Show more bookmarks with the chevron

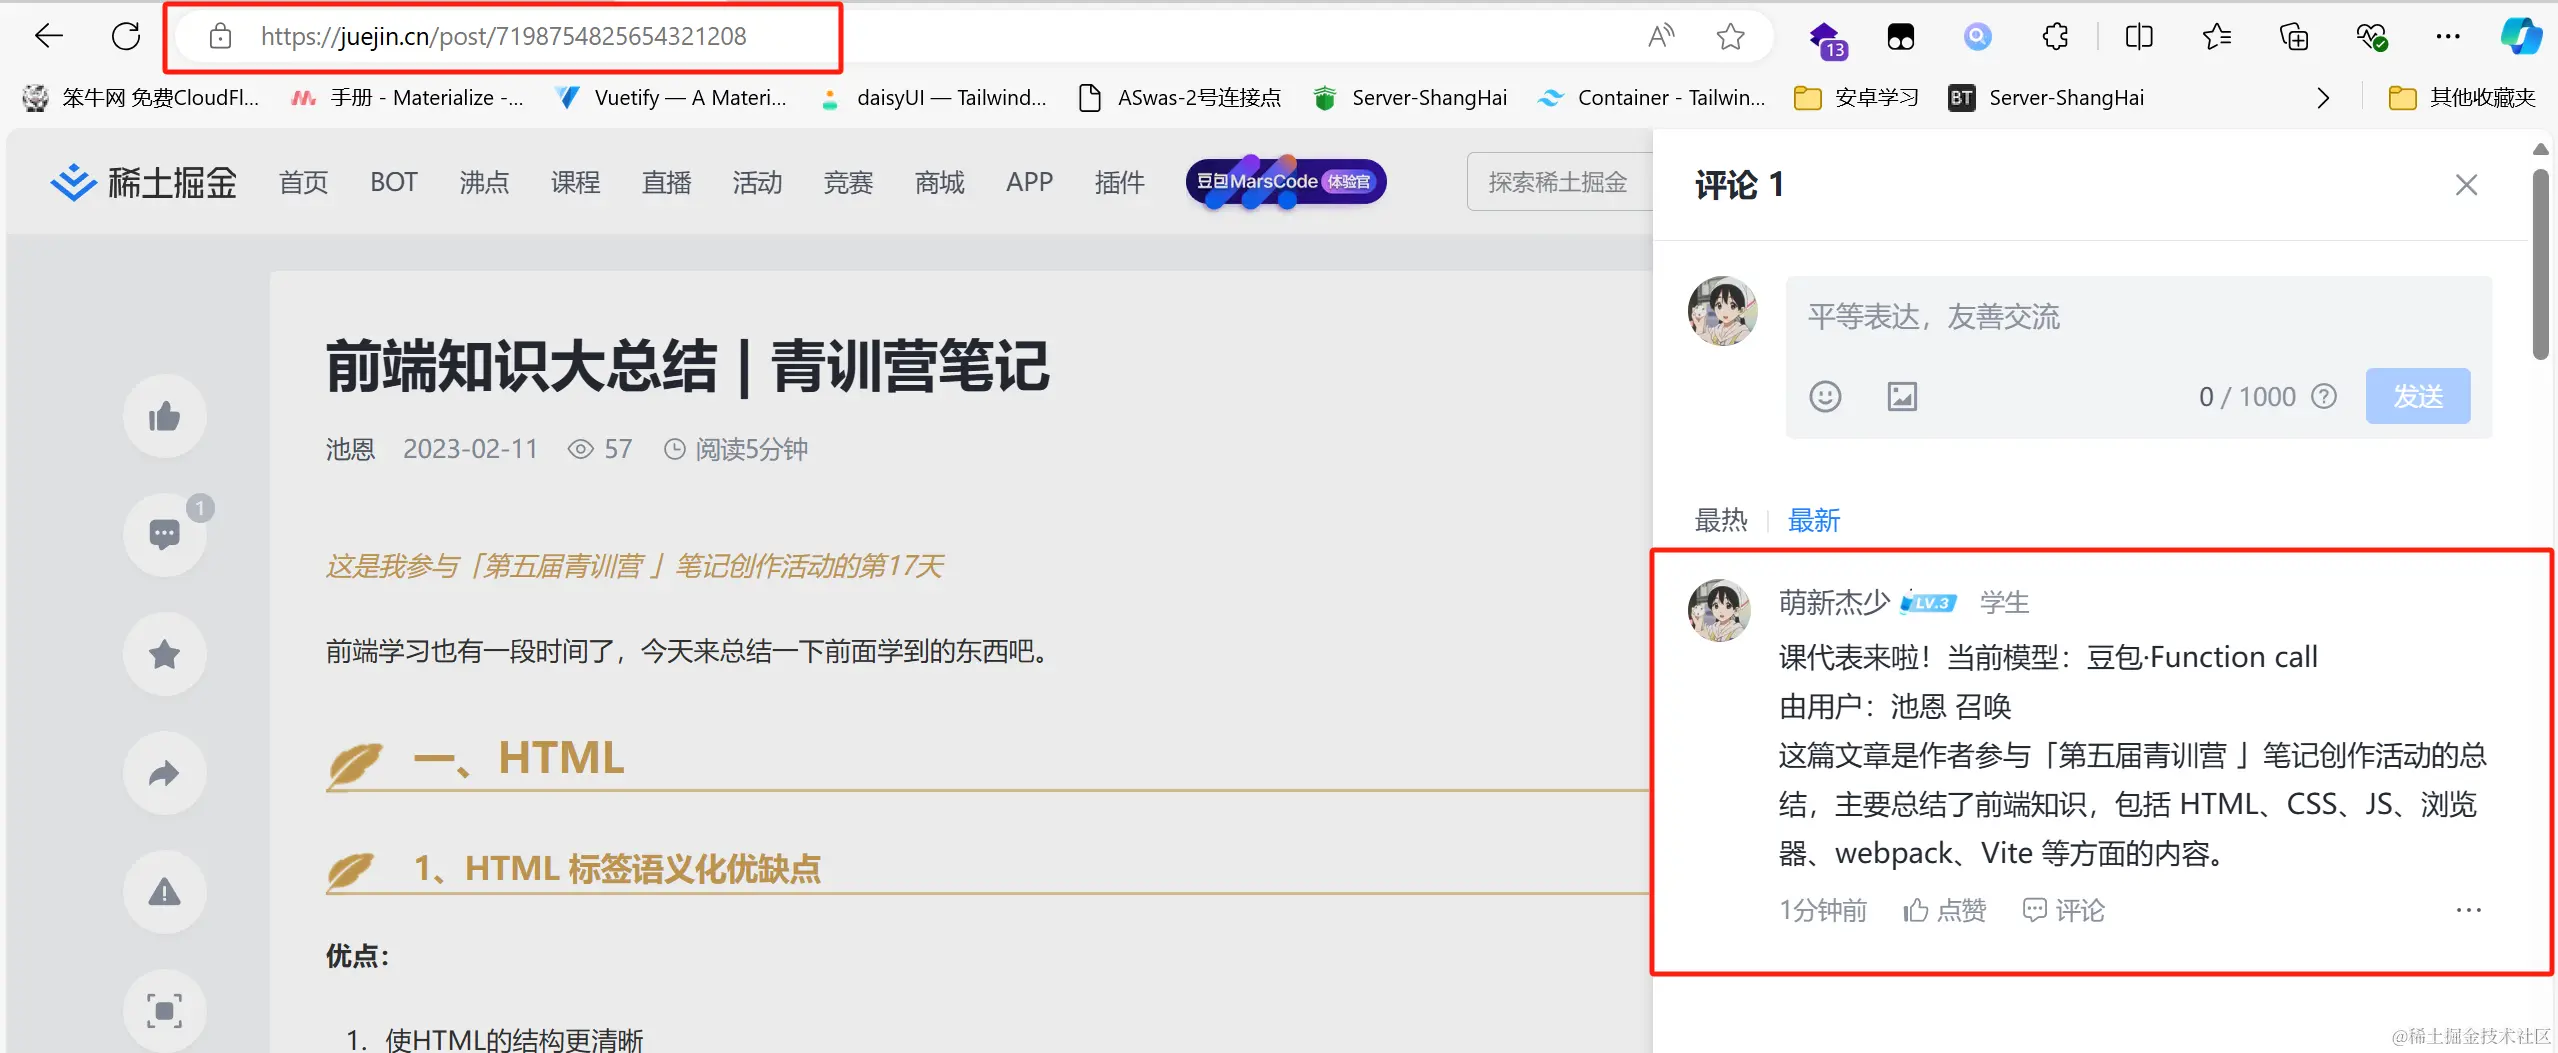click(2322, 98)
